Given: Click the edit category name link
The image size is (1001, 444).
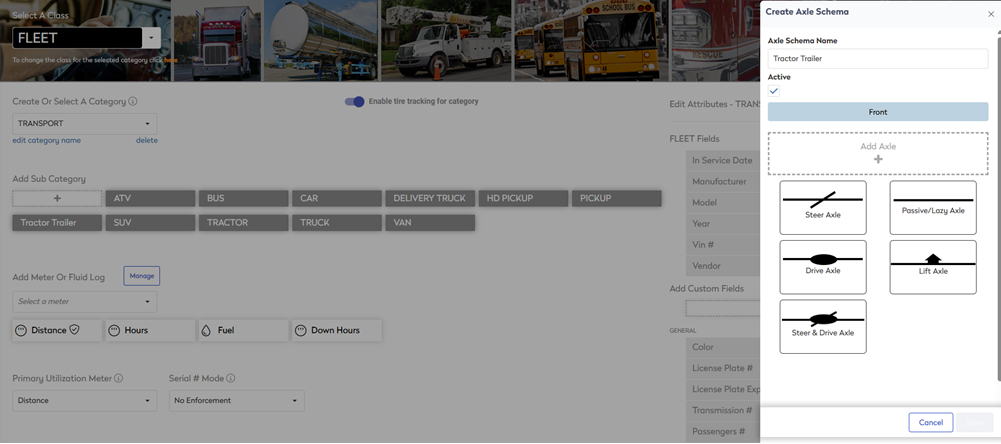Looking at the screenshot, I should (x=47, y=140).
